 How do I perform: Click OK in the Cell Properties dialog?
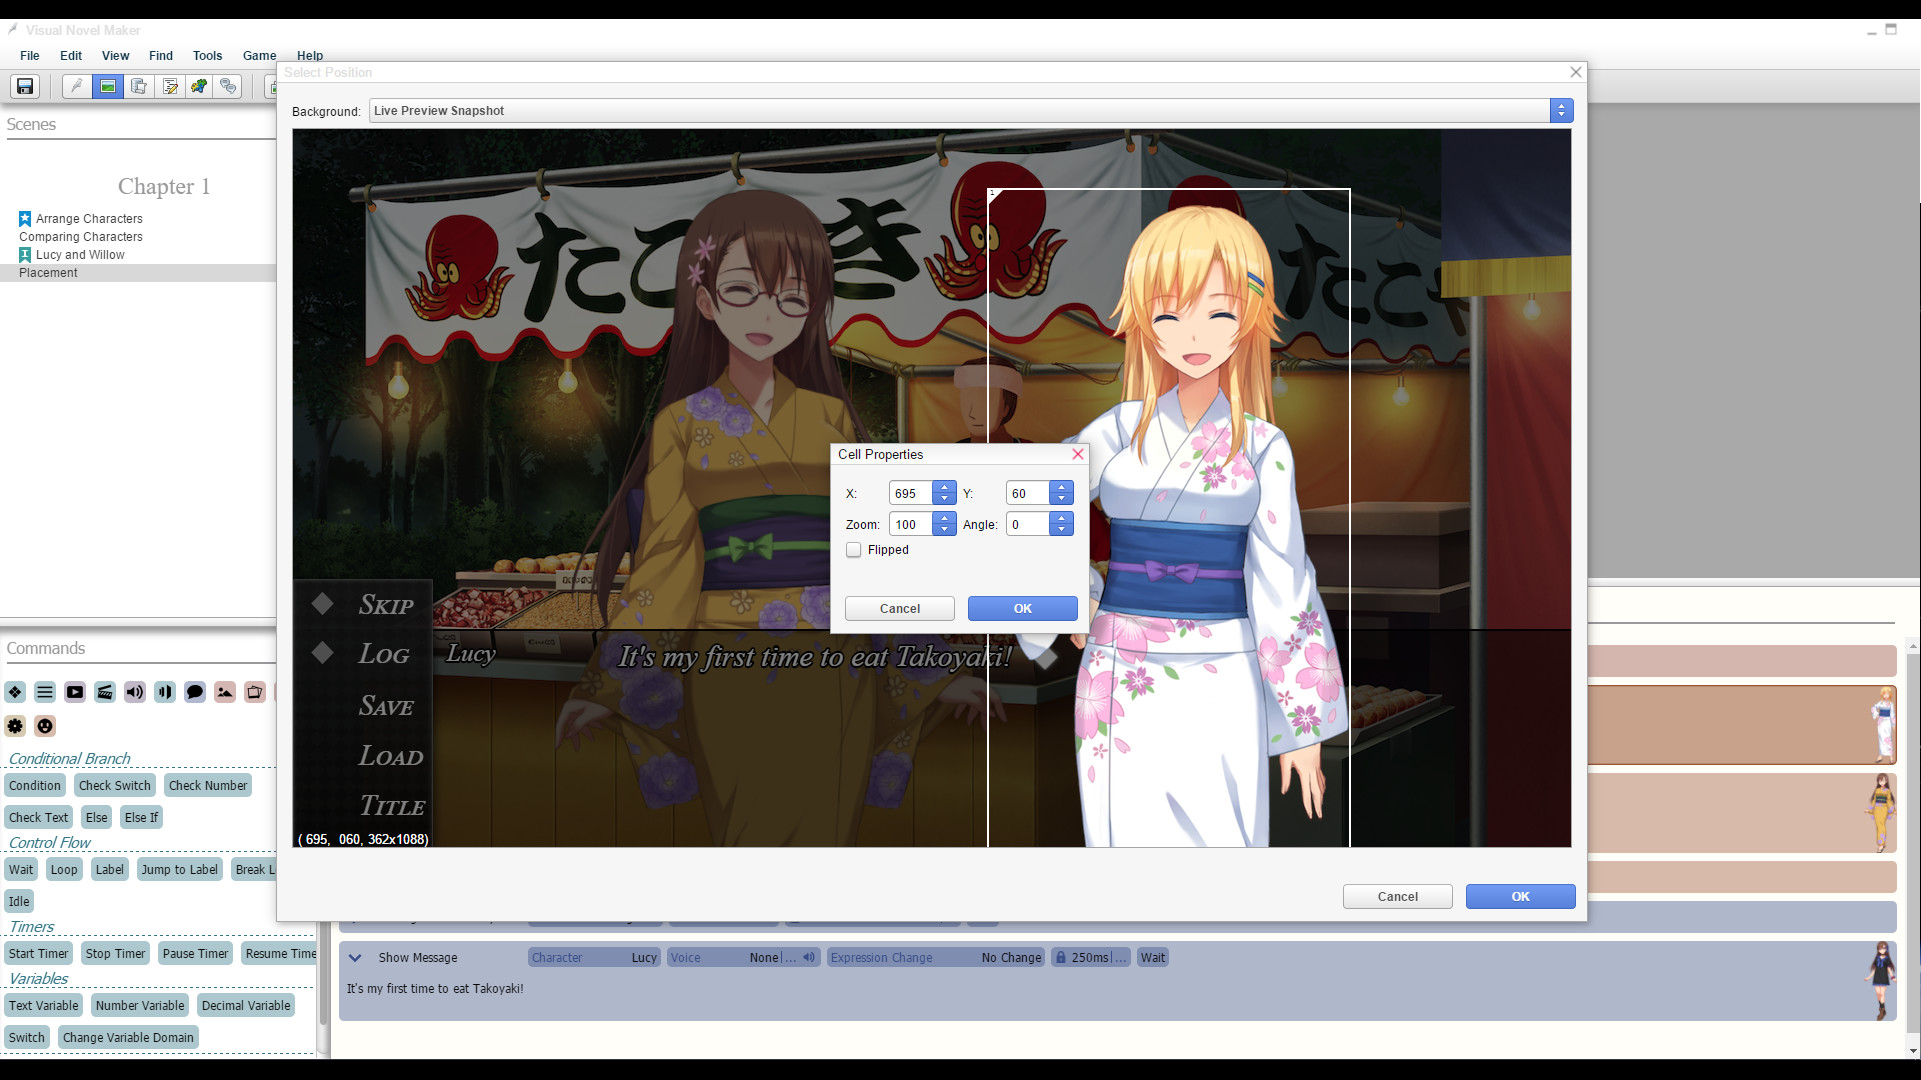1022,608
